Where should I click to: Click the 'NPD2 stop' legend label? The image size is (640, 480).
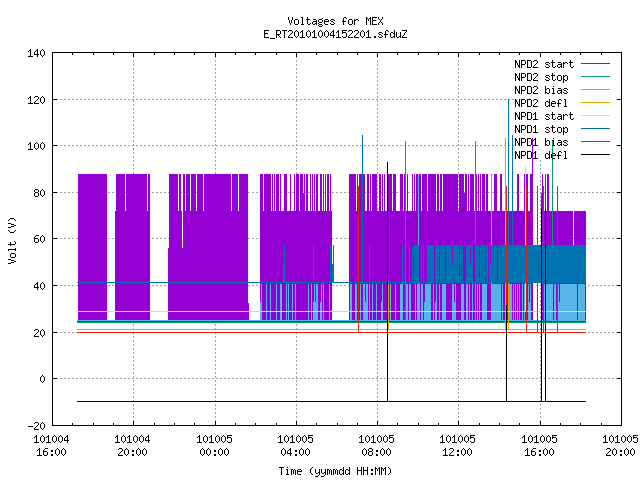click(541, 77)
